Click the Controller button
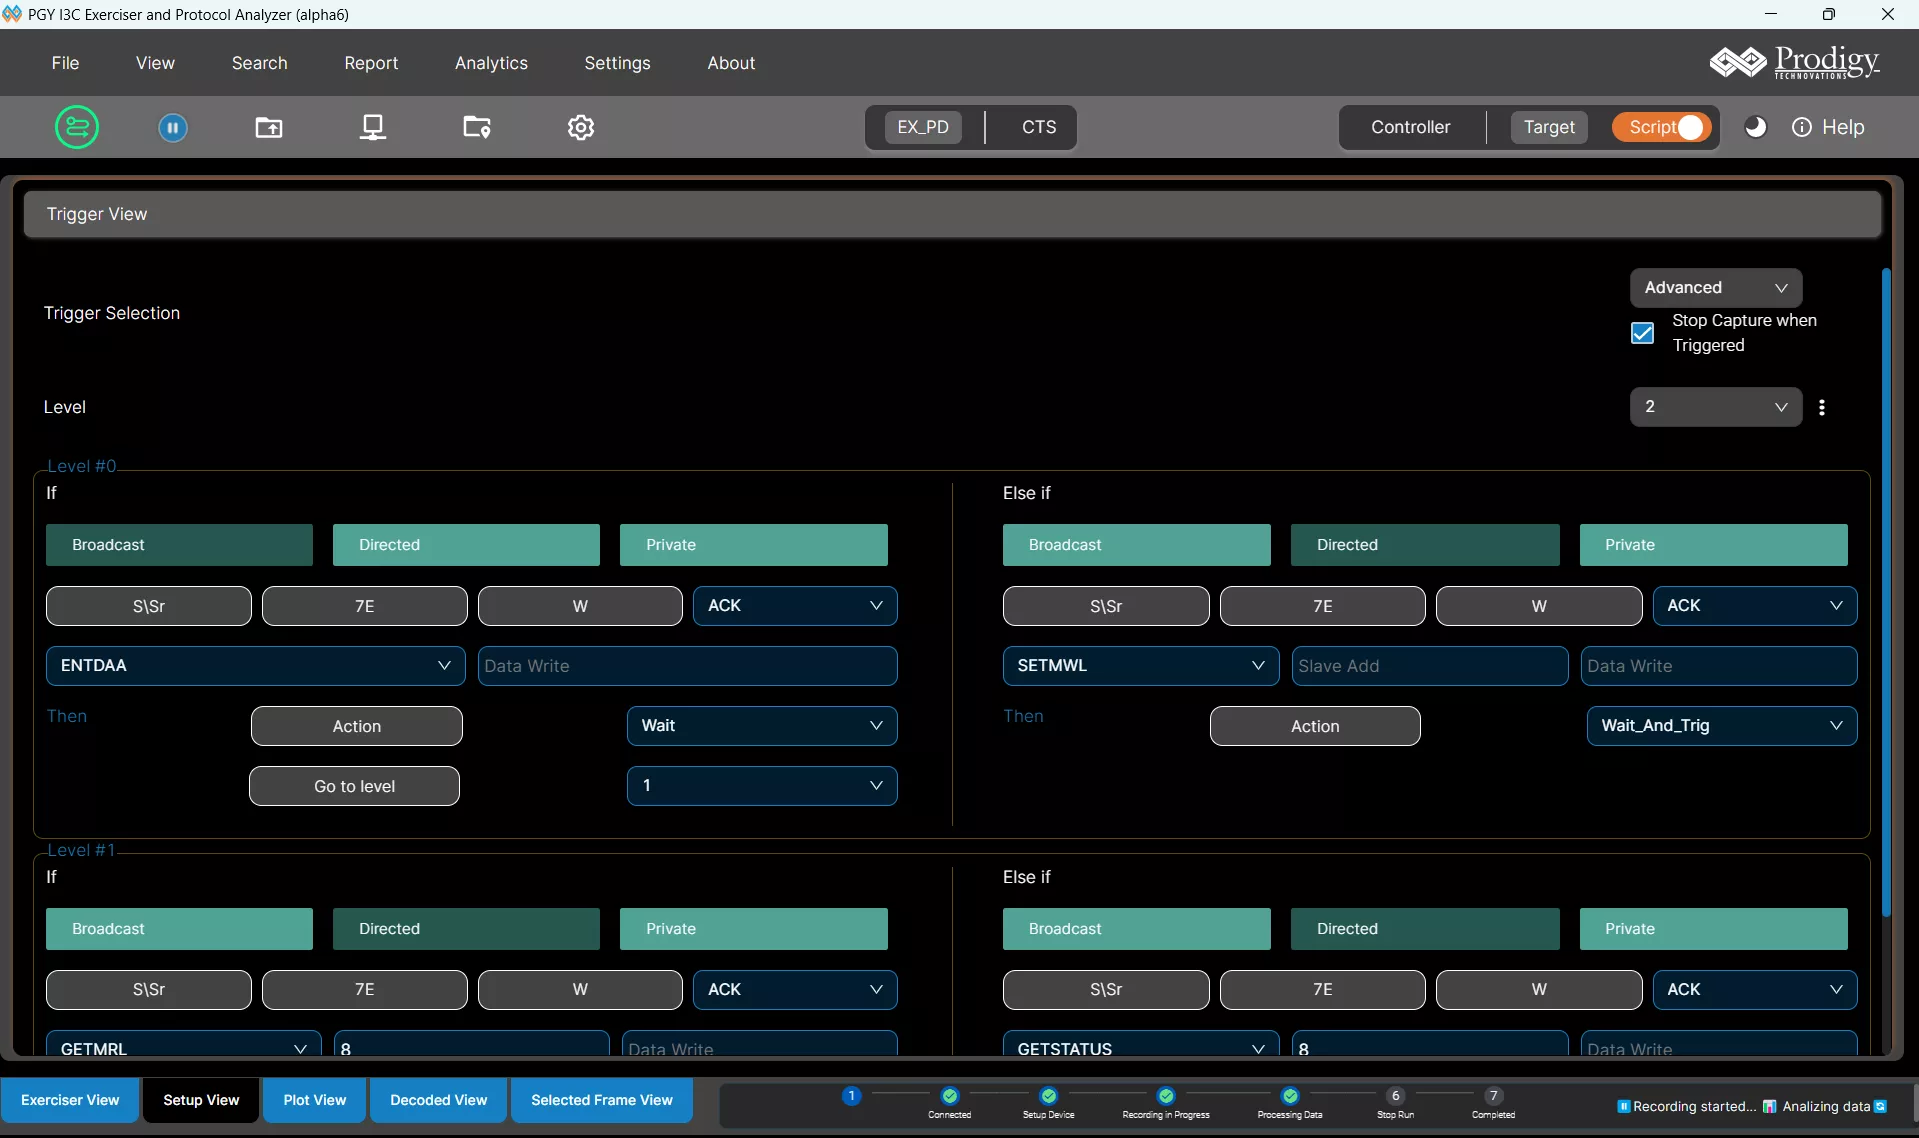This screenshot has height=1138, width=1919. click(1410, 127)
